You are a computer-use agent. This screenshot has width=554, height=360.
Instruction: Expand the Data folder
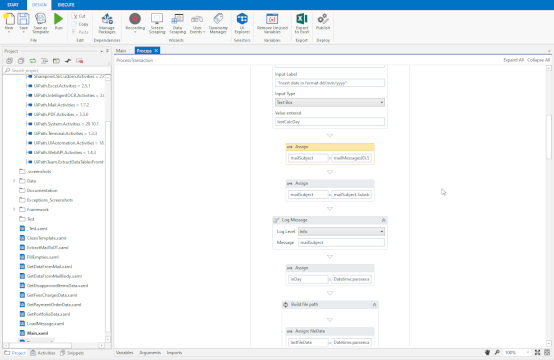click(14, 181)
